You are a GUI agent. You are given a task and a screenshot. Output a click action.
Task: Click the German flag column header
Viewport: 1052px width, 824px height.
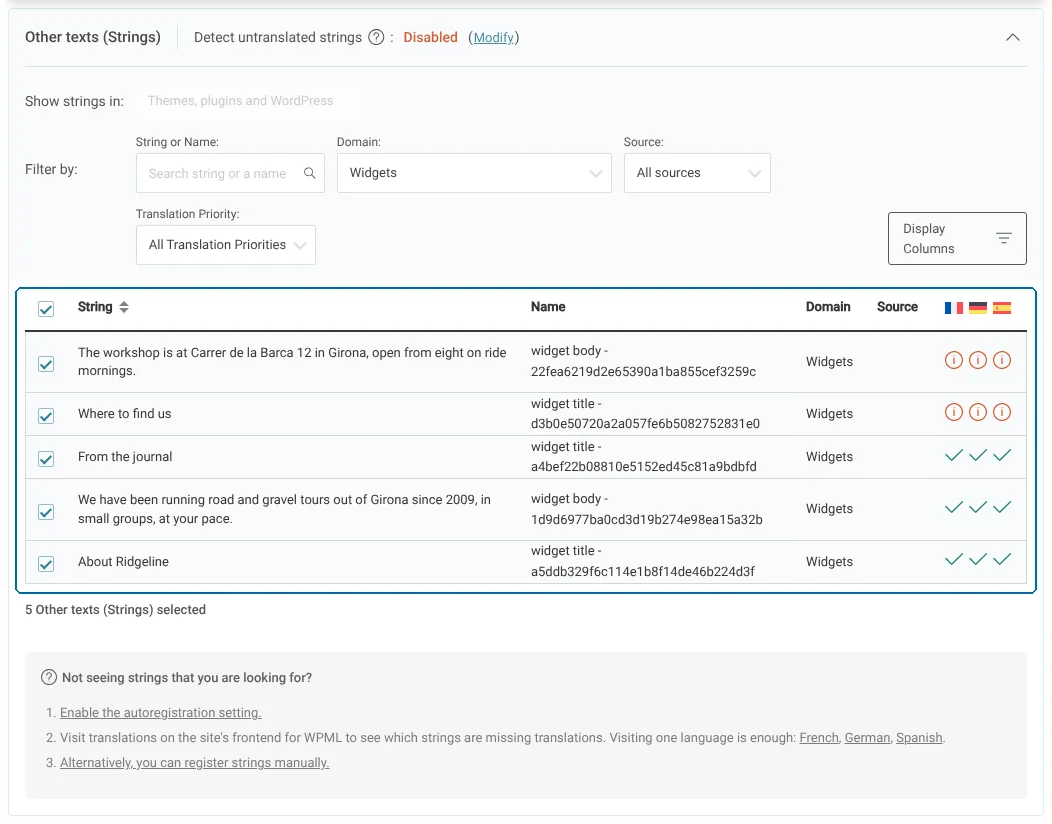tap(978, 308)
